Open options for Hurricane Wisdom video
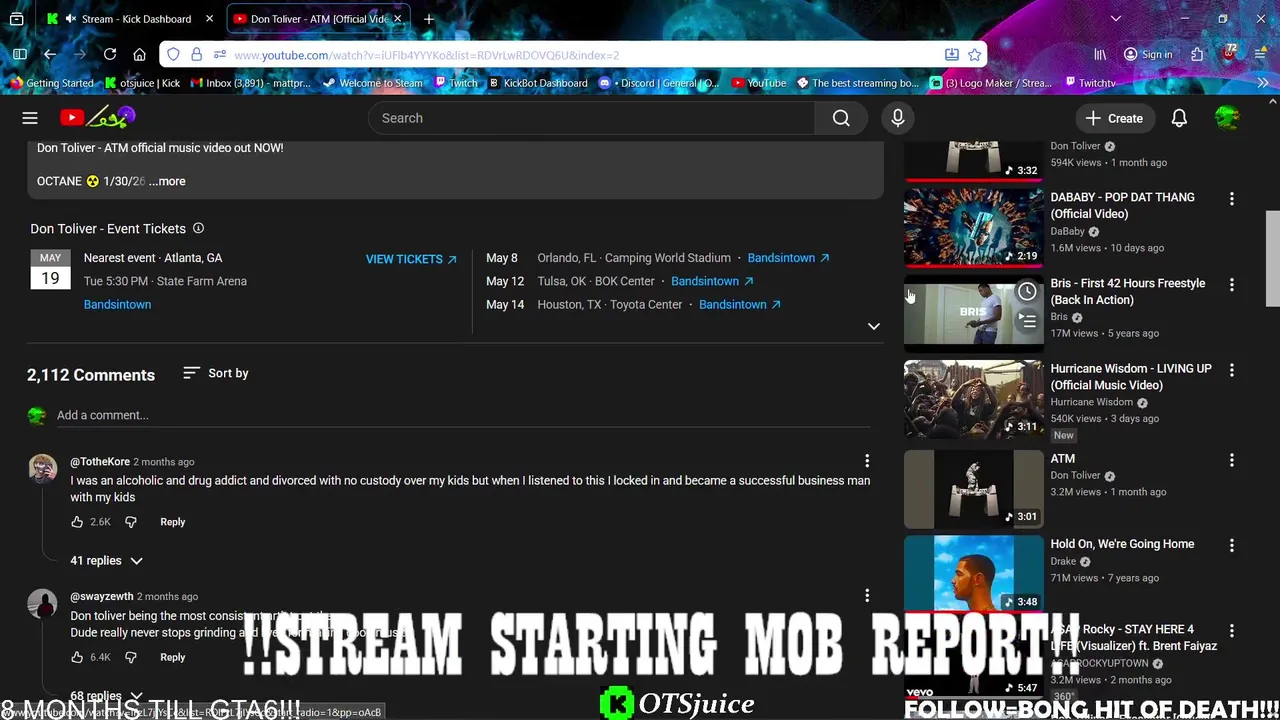This screenshot has height=720, width=1280. pos(1231,370)
